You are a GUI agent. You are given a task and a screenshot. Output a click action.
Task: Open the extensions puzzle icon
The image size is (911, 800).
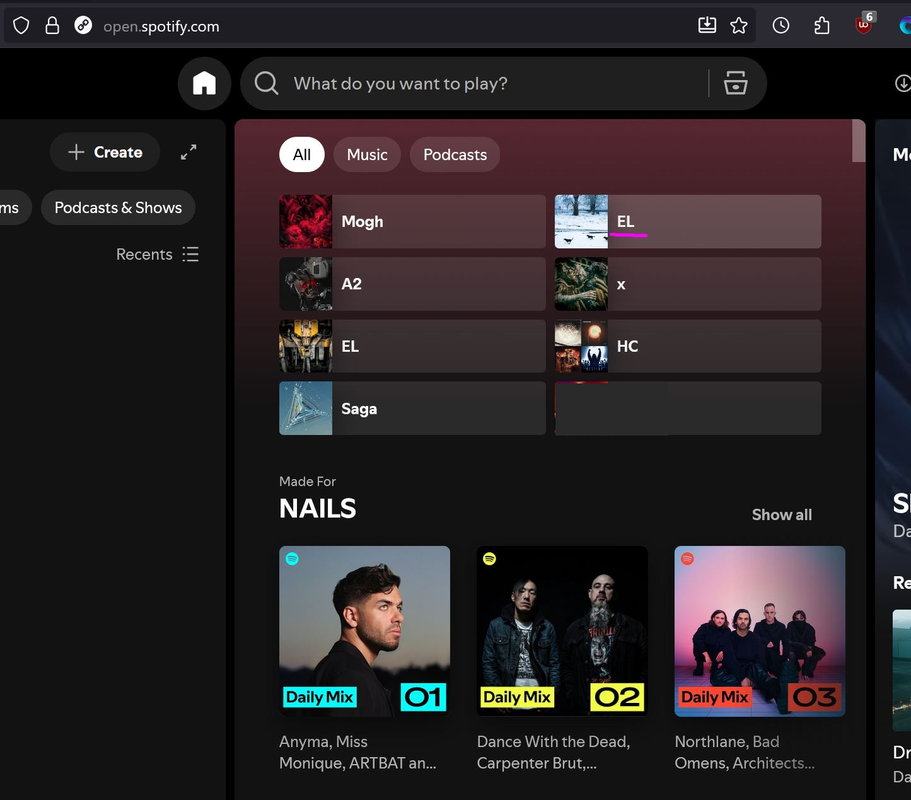click(x=822, y=26)
